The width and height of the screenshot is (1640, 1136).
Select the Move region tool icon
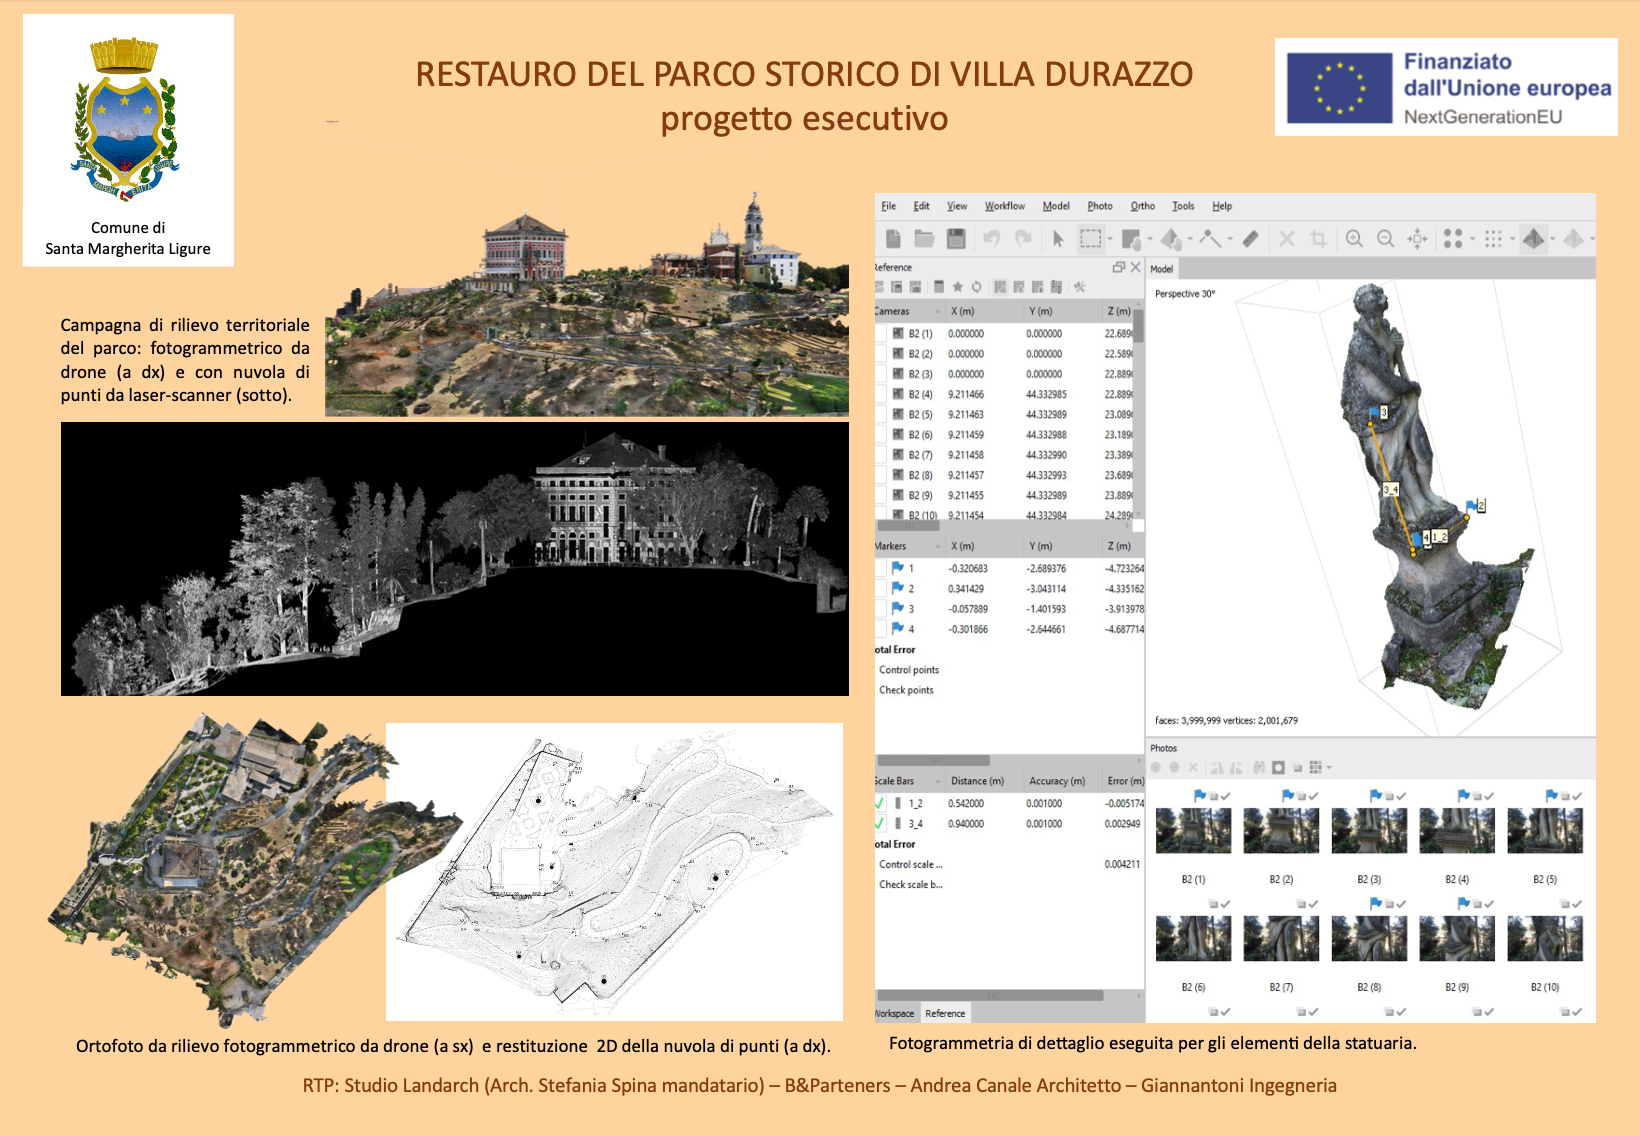click(x=1131, y=238)
